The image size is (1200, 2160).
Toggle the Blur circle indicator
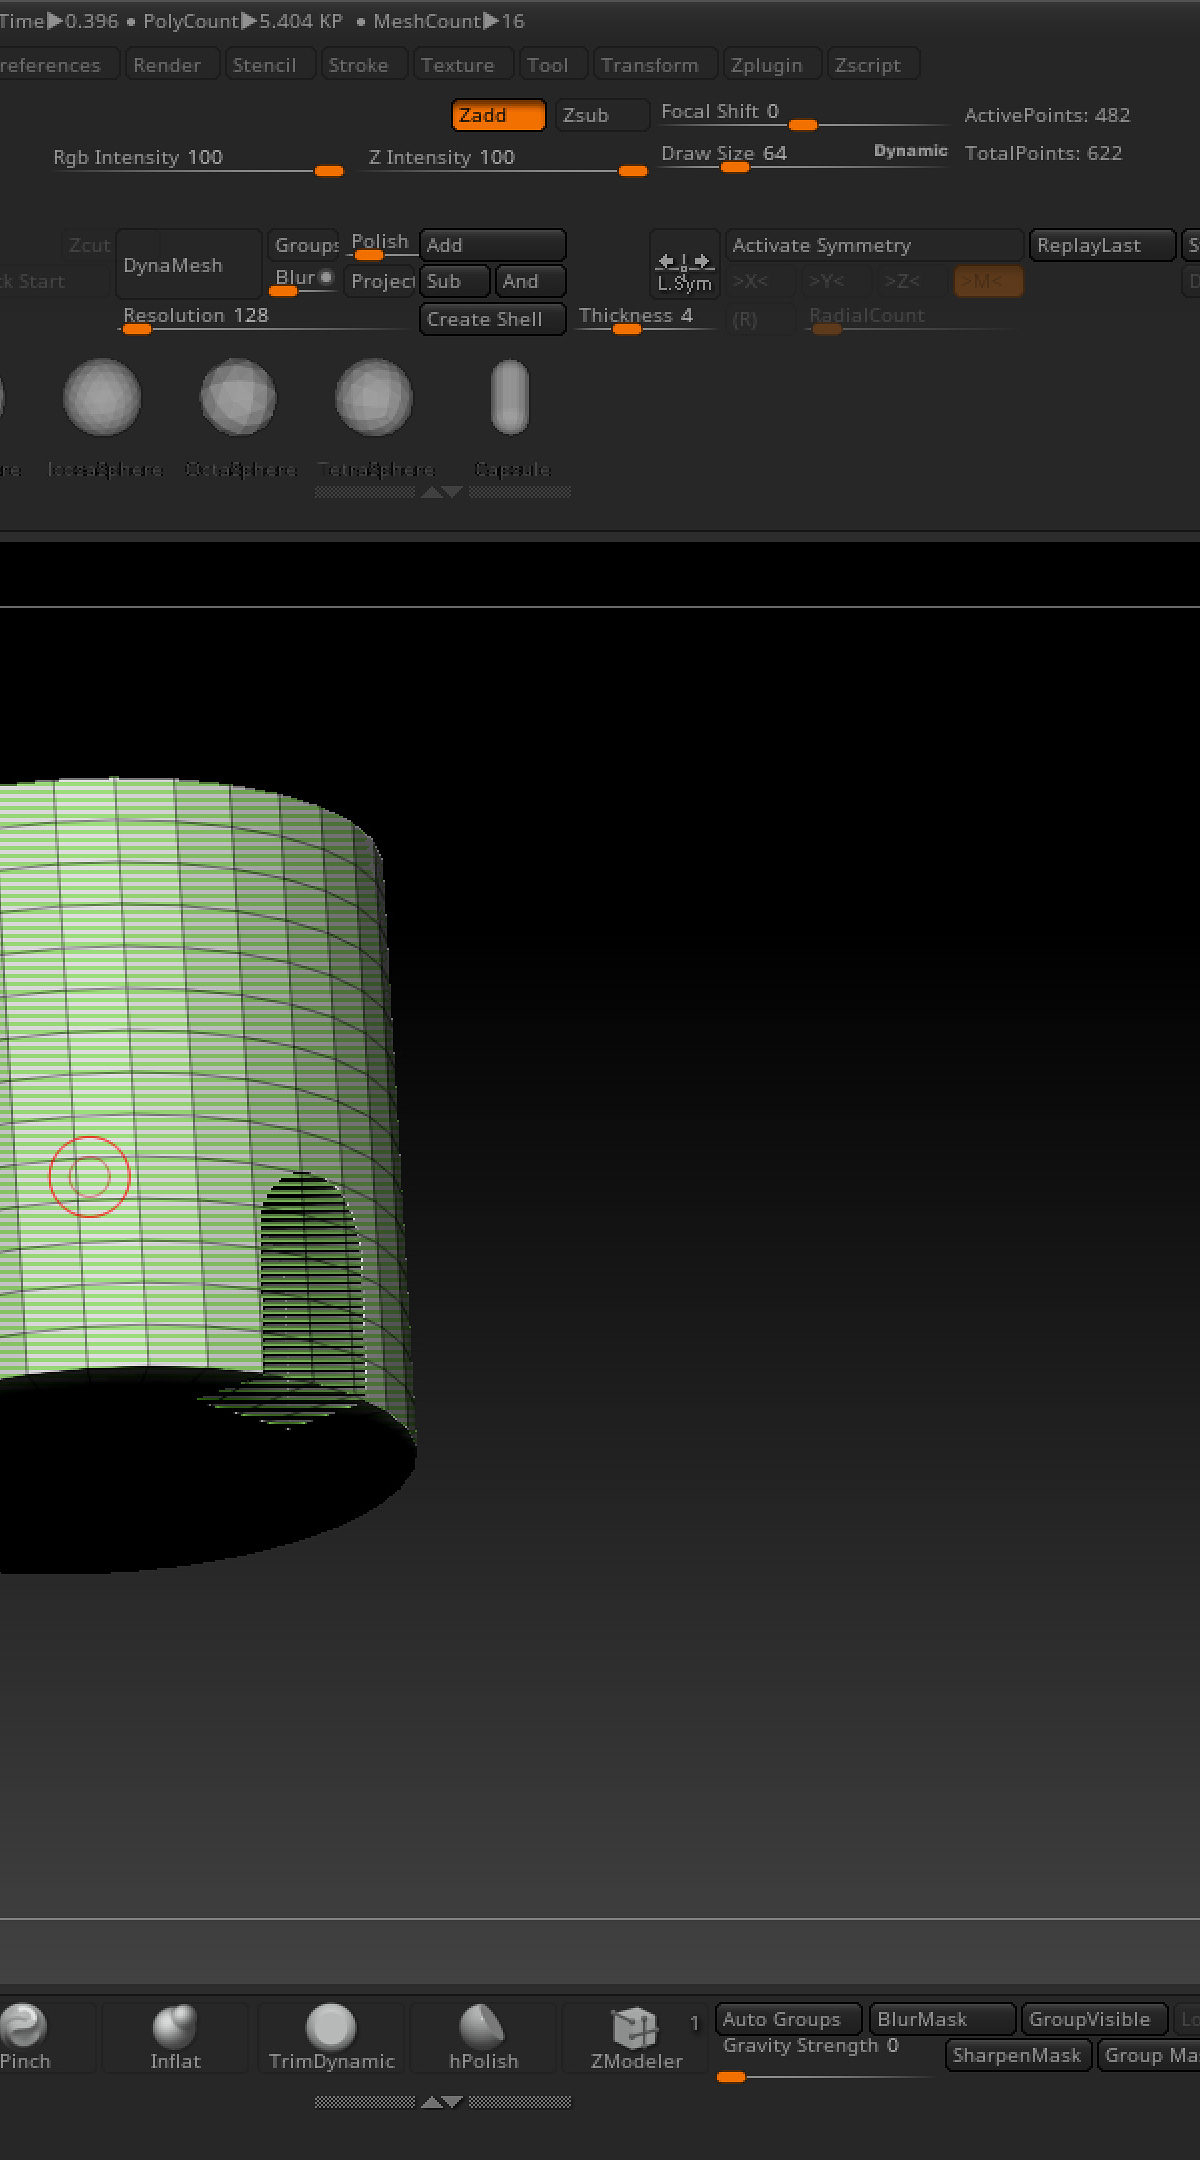coord(326,277)
